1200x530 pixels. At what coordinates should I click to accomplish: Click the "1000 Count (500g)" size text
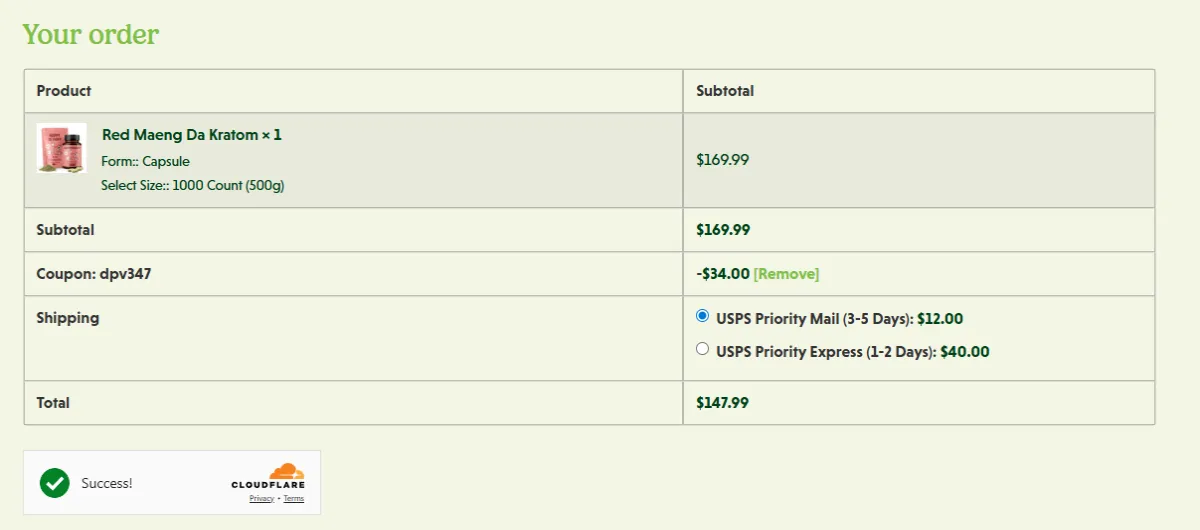pos(228,185)
